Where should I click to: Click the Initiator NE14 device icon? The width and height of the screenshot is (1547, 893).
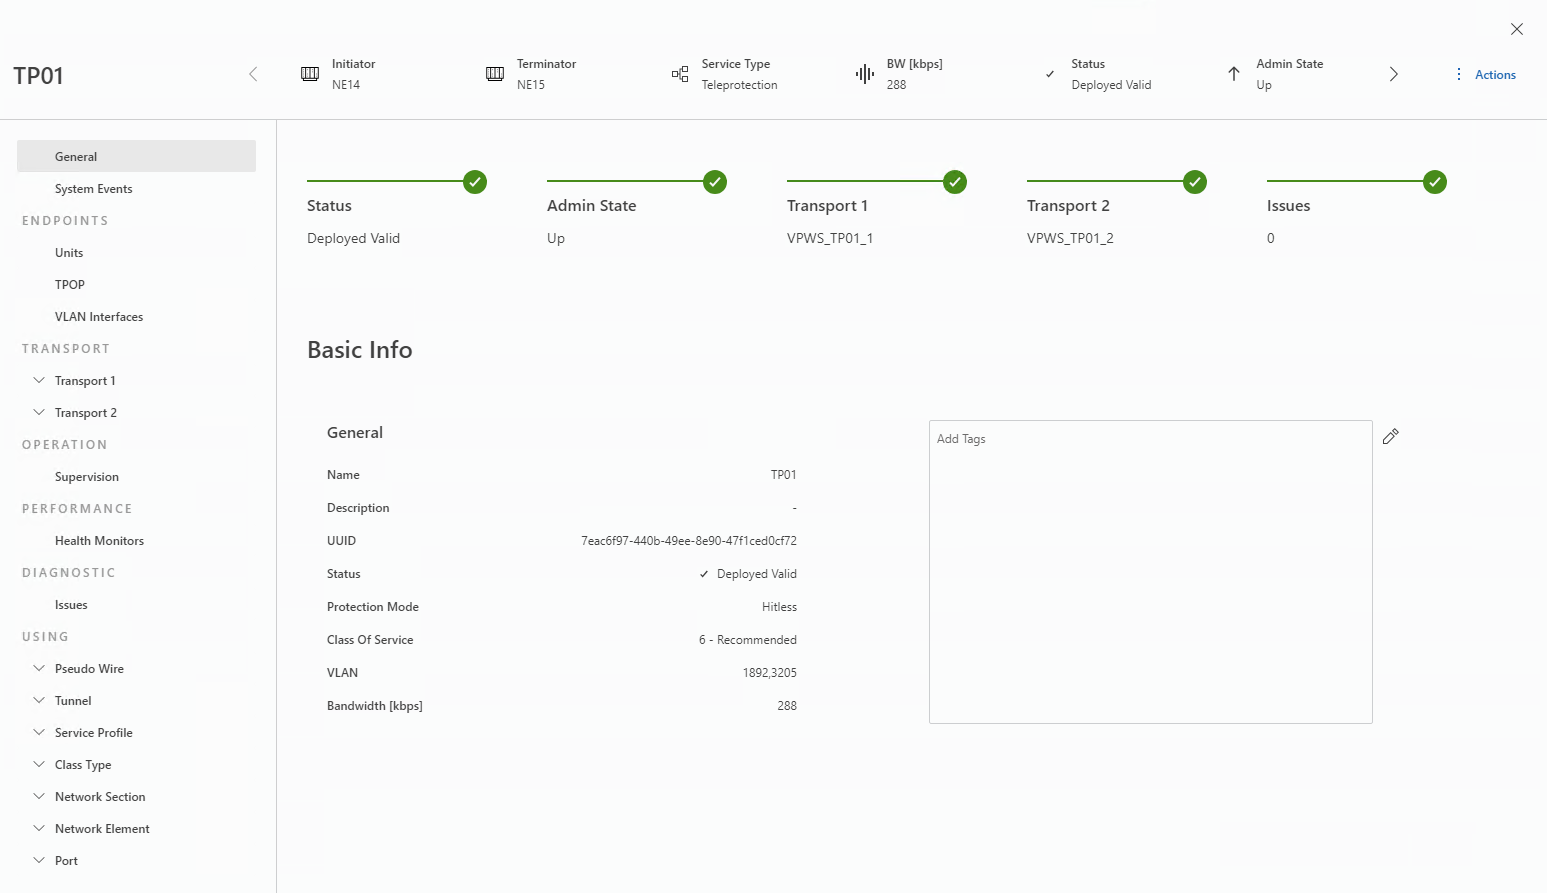310,74
